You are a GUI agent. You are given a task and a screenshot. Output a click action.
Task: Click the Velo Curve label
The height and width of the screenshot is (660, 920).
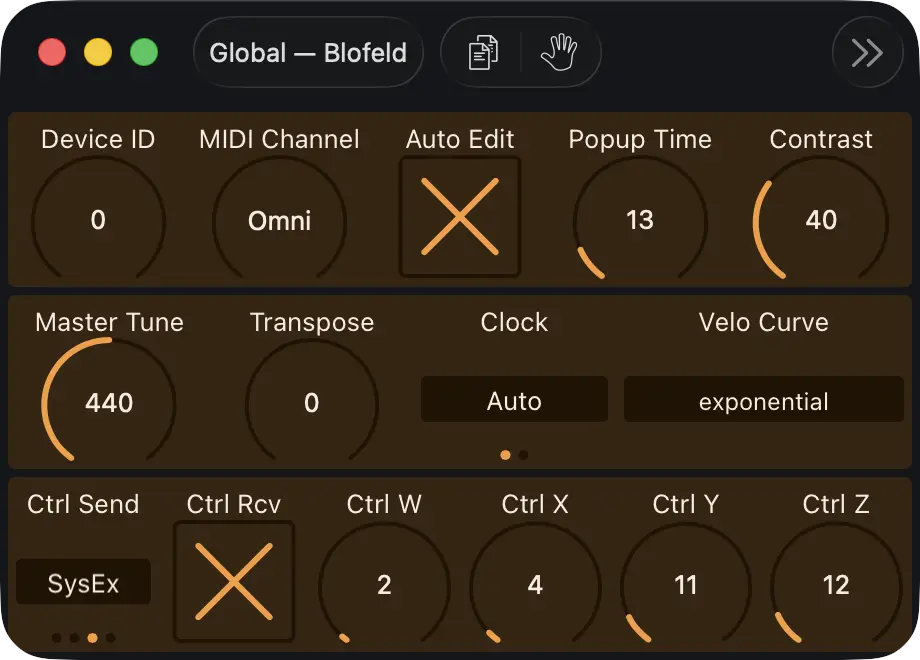pyautogui.click(x=763, y=322)
